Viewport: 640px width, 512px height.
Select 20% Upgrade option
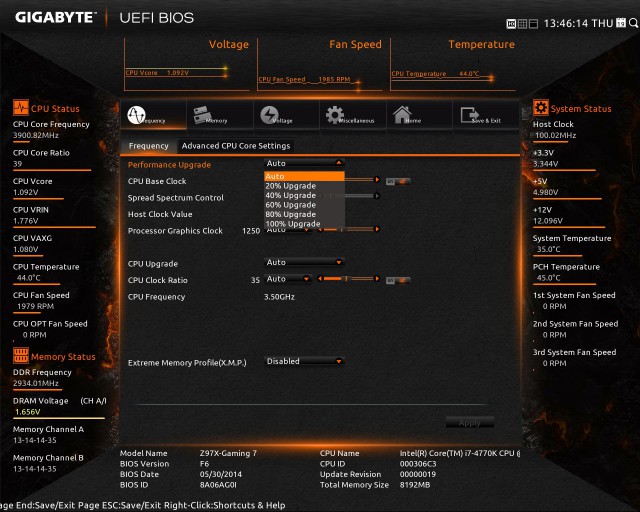(x=304, y=186)
